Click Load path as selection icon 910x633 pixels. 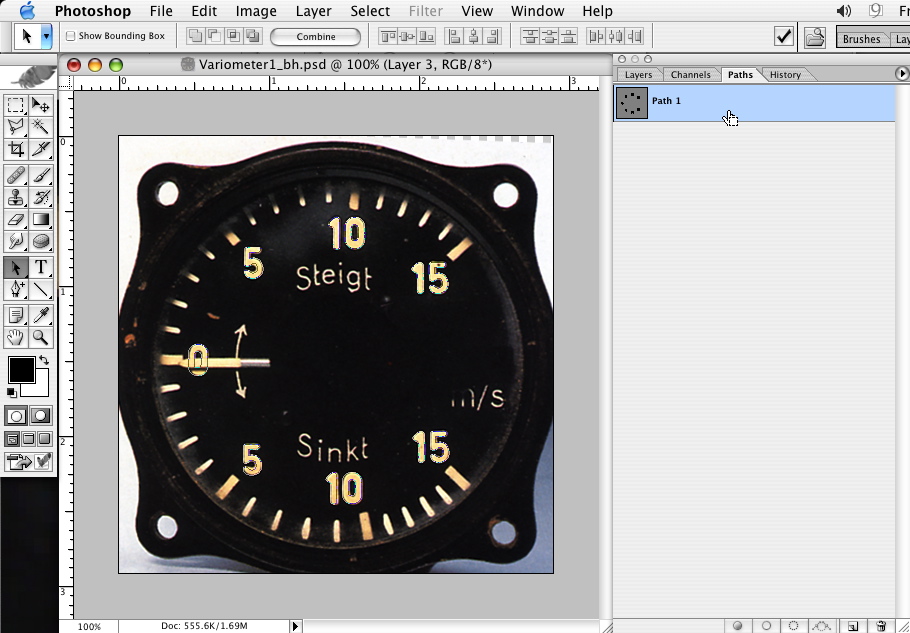pos(794,626)
